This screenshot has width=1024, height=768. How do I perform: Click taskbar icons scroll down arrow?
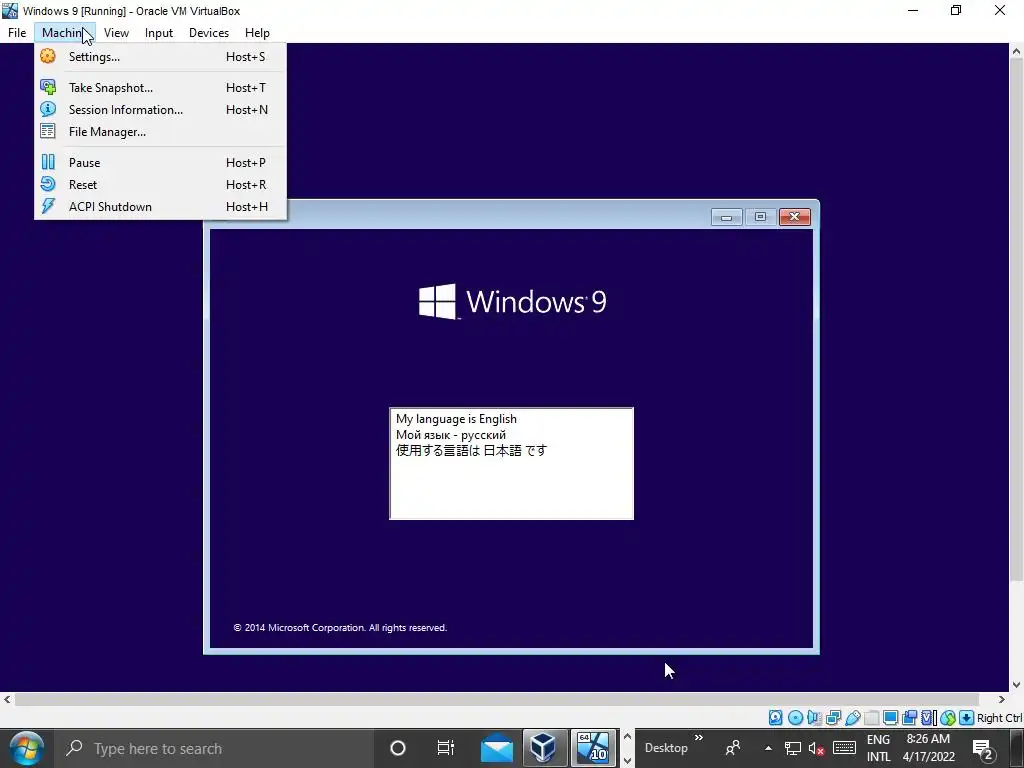(x=627, y=761)
